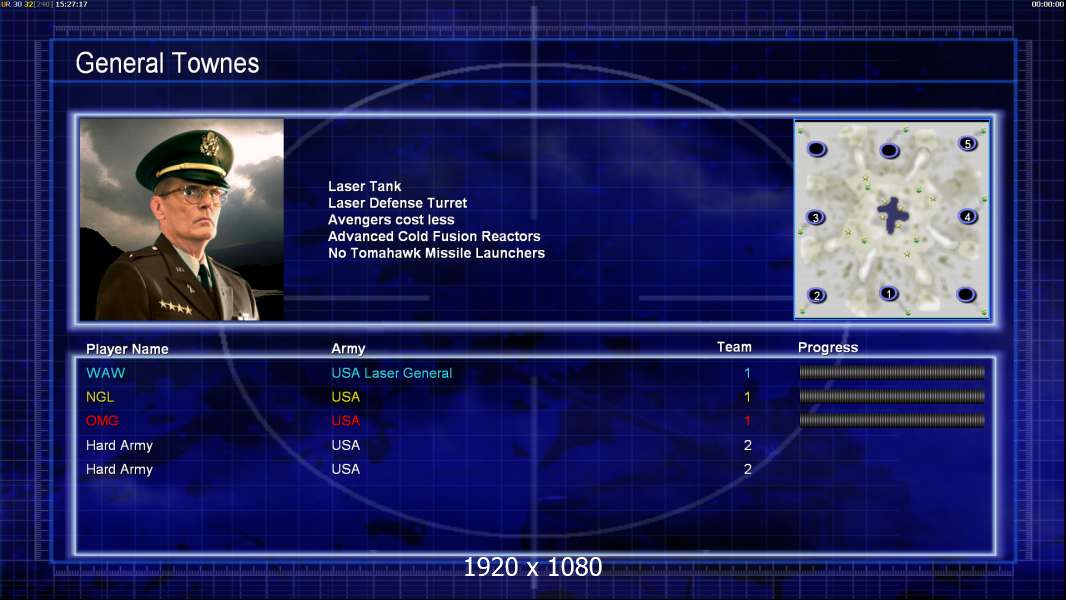This screenshot has width=1066, height=600.
Task: Click NGL's loading progress bar
Action: [x=891, y=396]
